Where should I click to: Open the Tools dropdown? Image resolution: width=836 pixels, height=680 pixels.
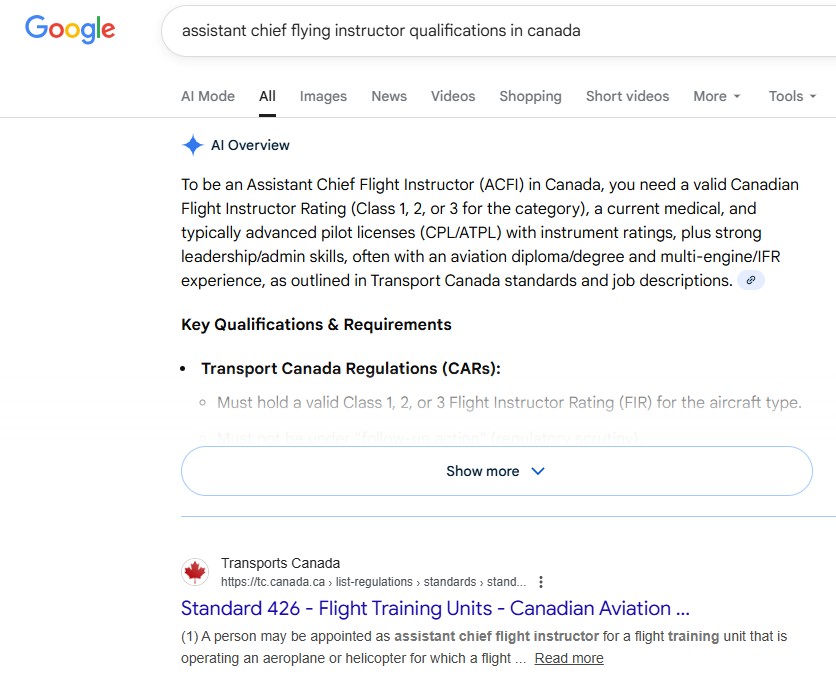coord(792,96)
